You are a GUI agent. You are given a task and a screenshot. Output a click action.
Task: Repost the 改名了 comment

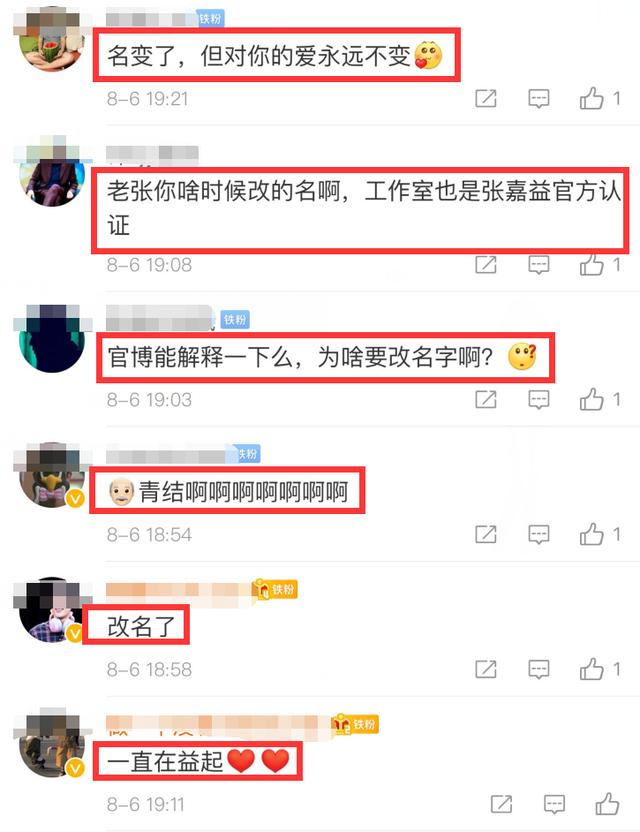tap(486, 669)
